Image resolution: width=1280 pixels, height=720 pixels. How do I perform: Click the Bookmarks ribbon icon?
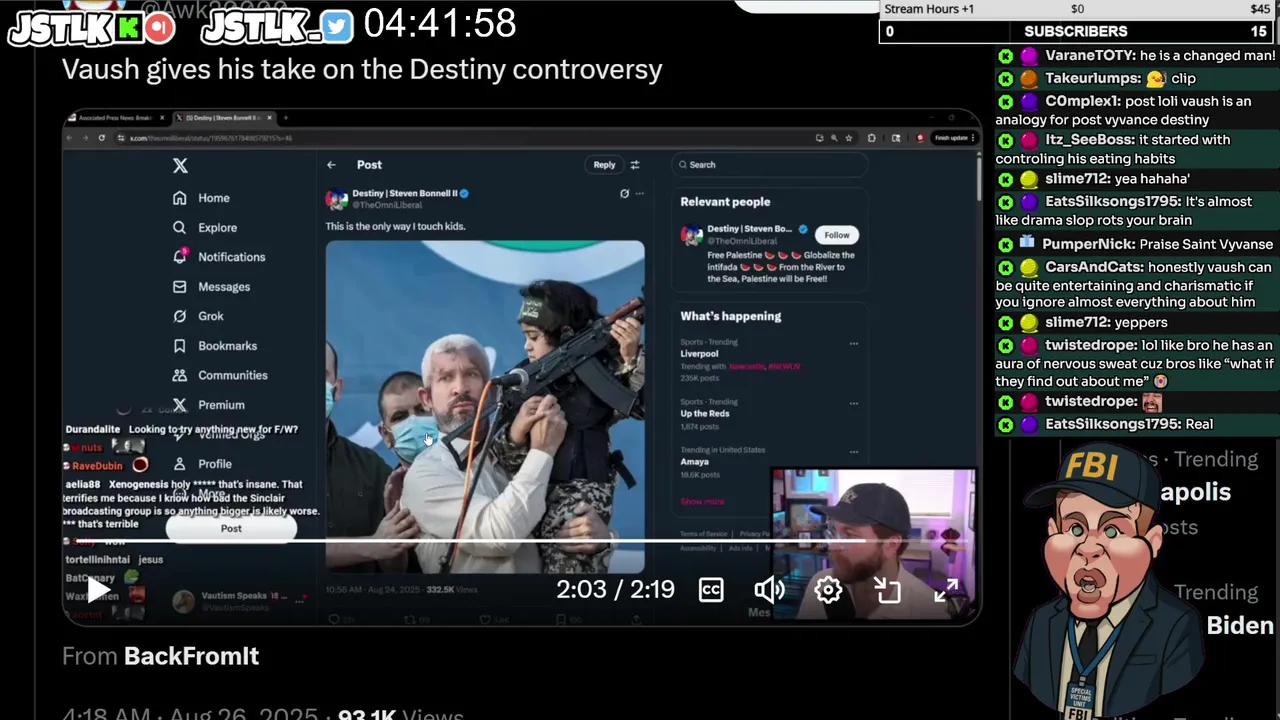[x=179, y=346]
